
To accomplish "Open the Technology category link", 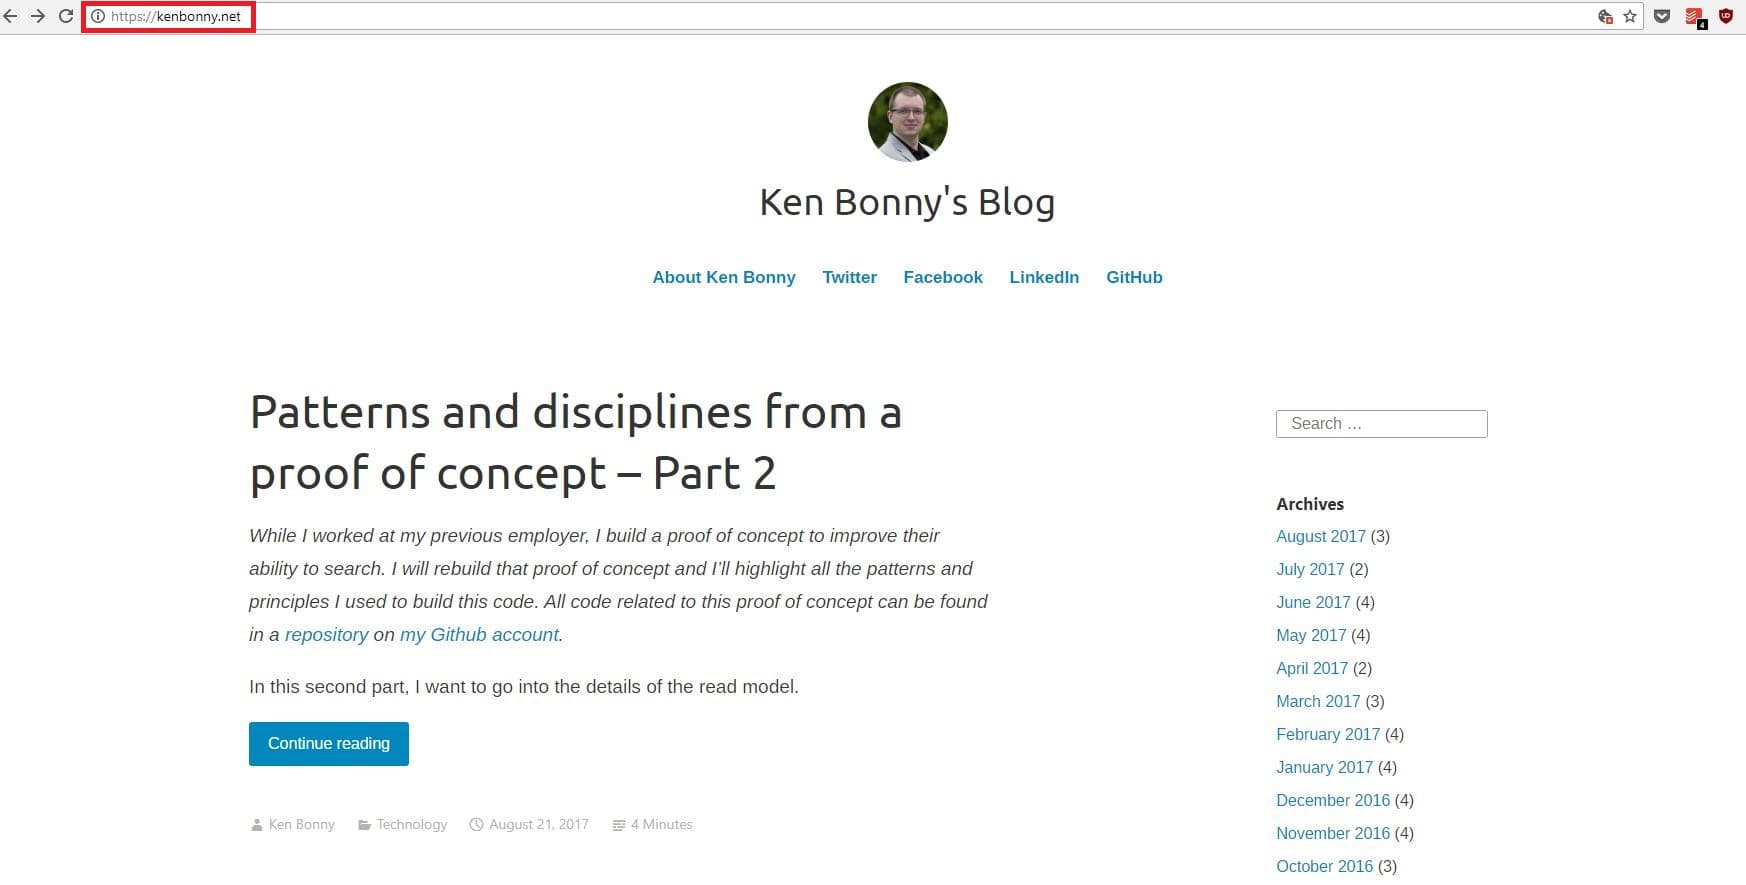I will pyautogui.click(x=411, y=825).
